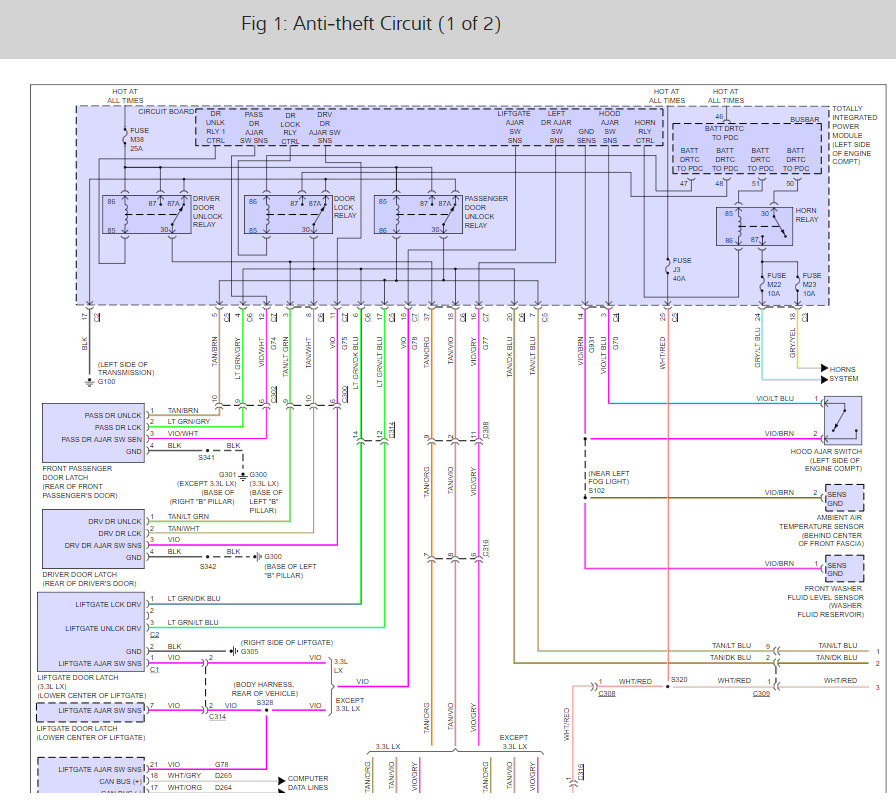Select the DRV DR LCK pin label
This screenshot has width=896, height=800.
119,533
